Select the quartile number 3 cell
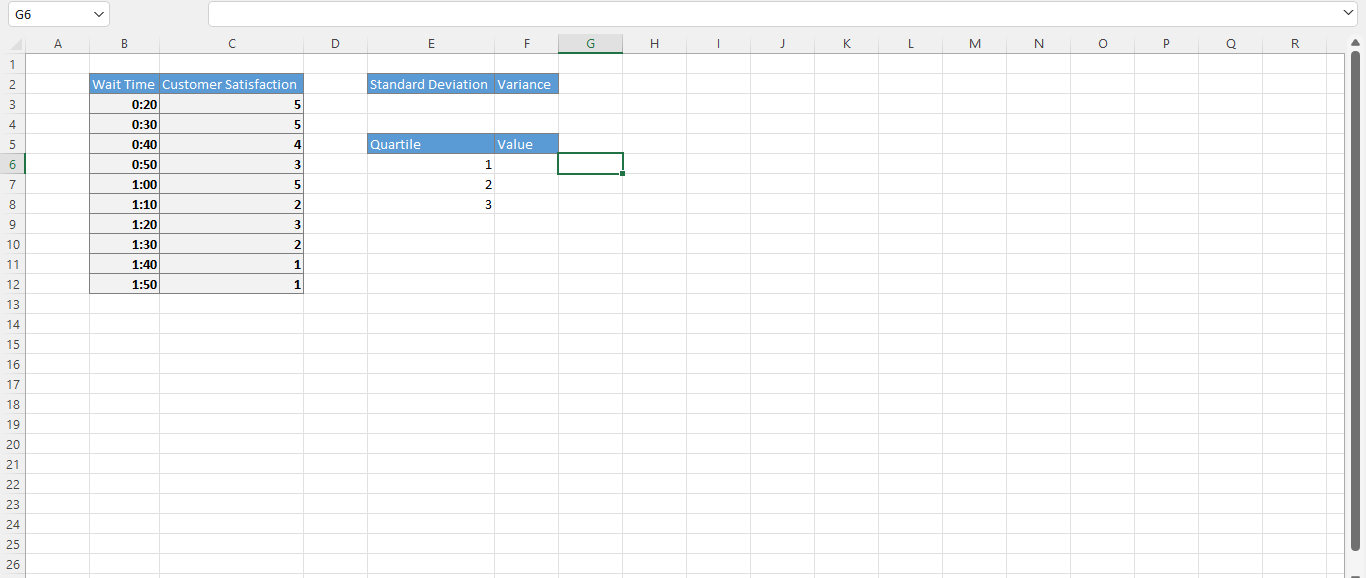 (x=430, y=204)
